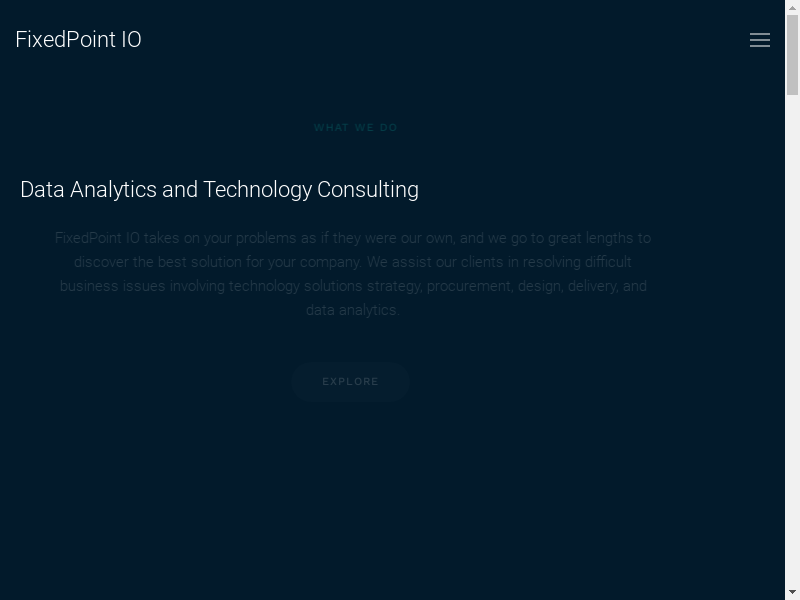
Task: Click the scrollbar down arrow
Action: click(x=792, y=593)
